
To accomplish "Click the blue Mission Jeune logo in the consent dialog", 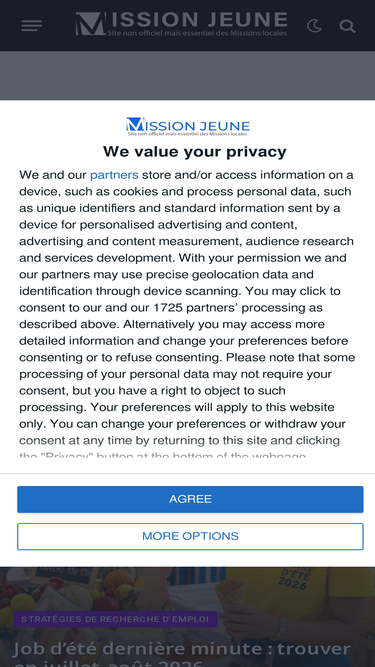I will click(188, 126).
